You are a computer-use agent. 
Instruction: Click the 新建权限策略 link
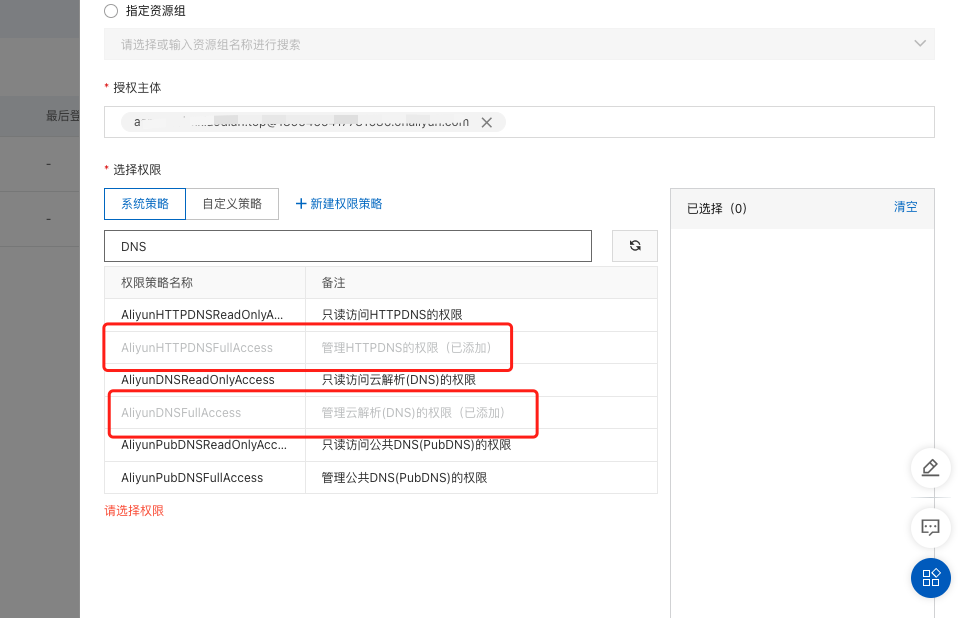(339, 204)
